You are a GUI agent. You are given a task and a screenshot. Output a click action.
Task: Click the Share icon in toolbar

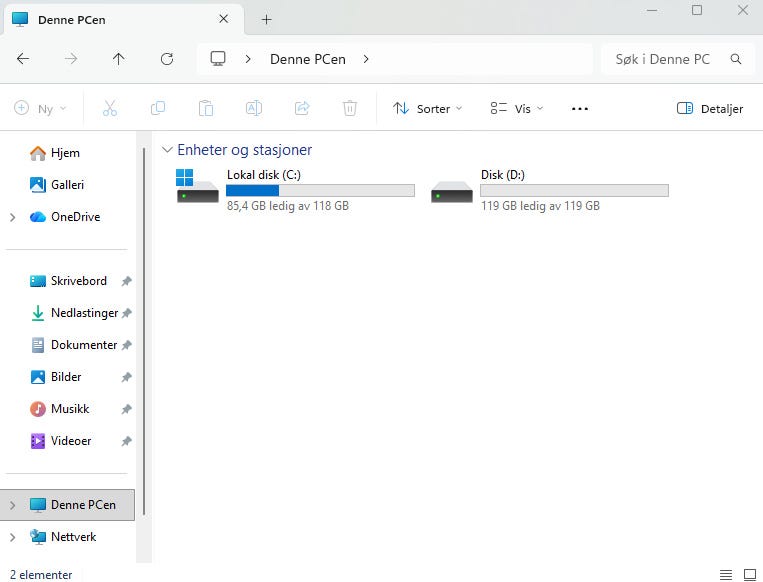302,108
